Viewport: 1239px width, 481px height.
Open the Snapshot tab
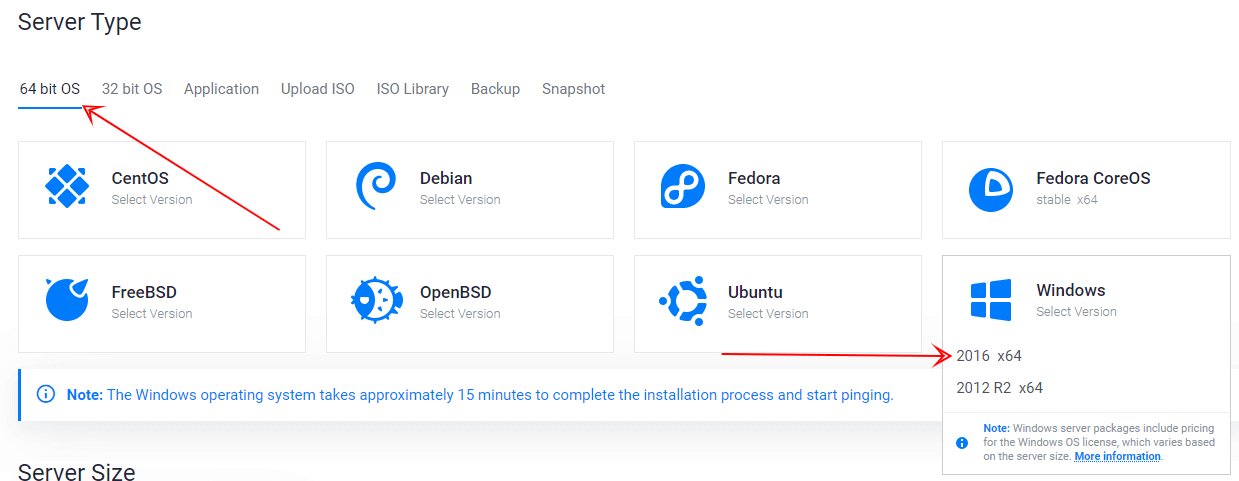pos(573,89)
